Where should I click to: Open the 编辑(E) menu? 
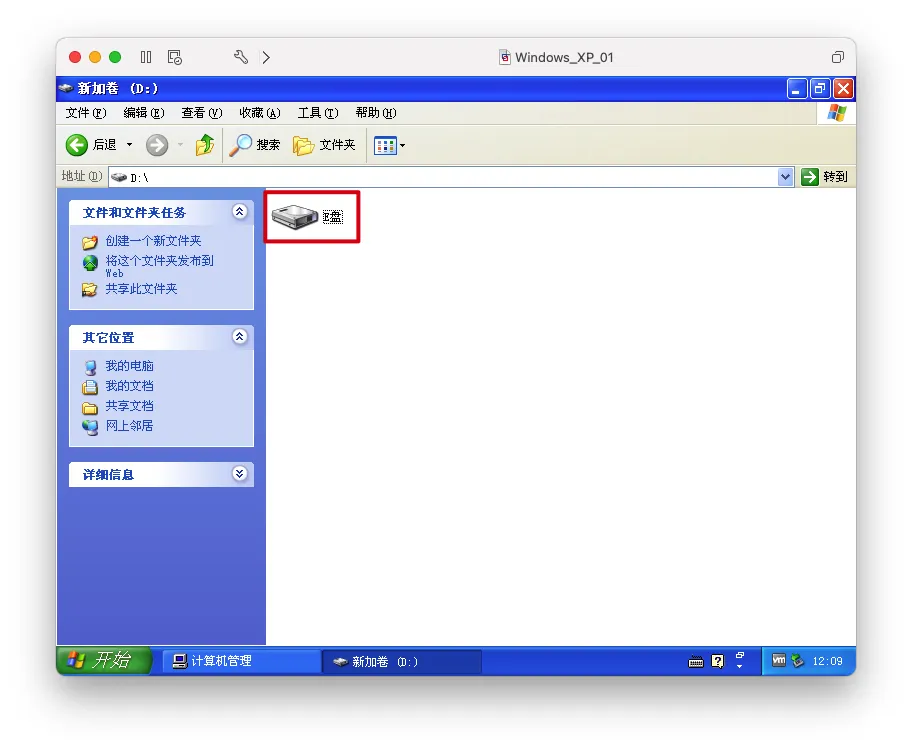pos(144,113)
